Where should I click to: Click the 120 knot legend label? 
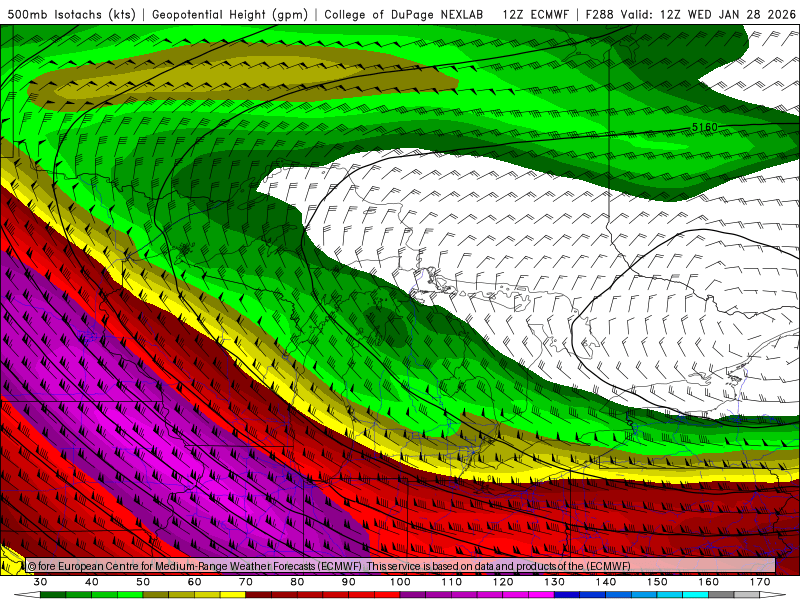(503, 582)
